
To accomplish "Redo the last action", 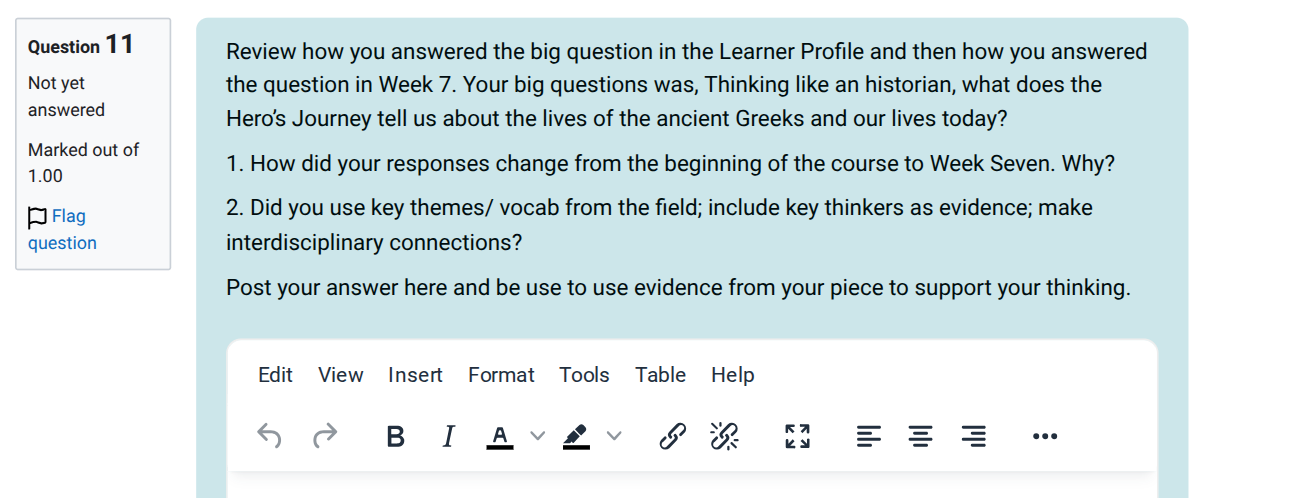I will click(x=325, y=436).
